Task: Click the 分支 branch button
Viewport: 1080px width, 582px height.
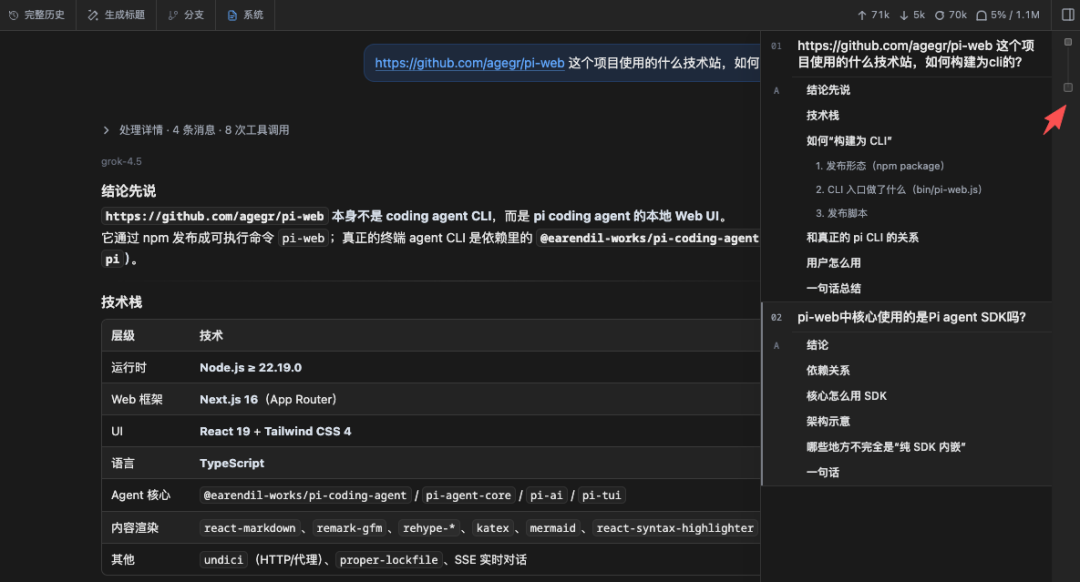Action: 186,14
